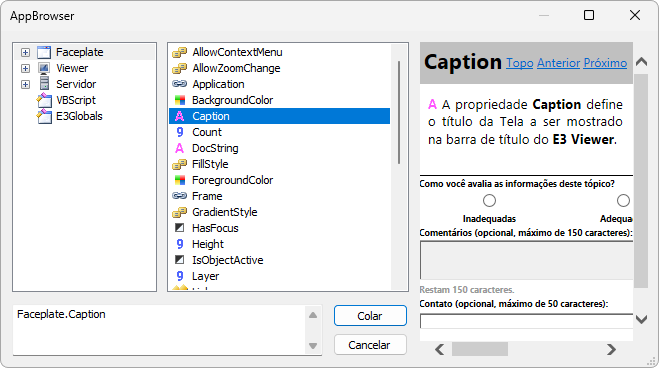Viewport: 659px width, 368px height.
Task: Click the IsObjectActive boolean icon
Action: [x=179, y=260]
